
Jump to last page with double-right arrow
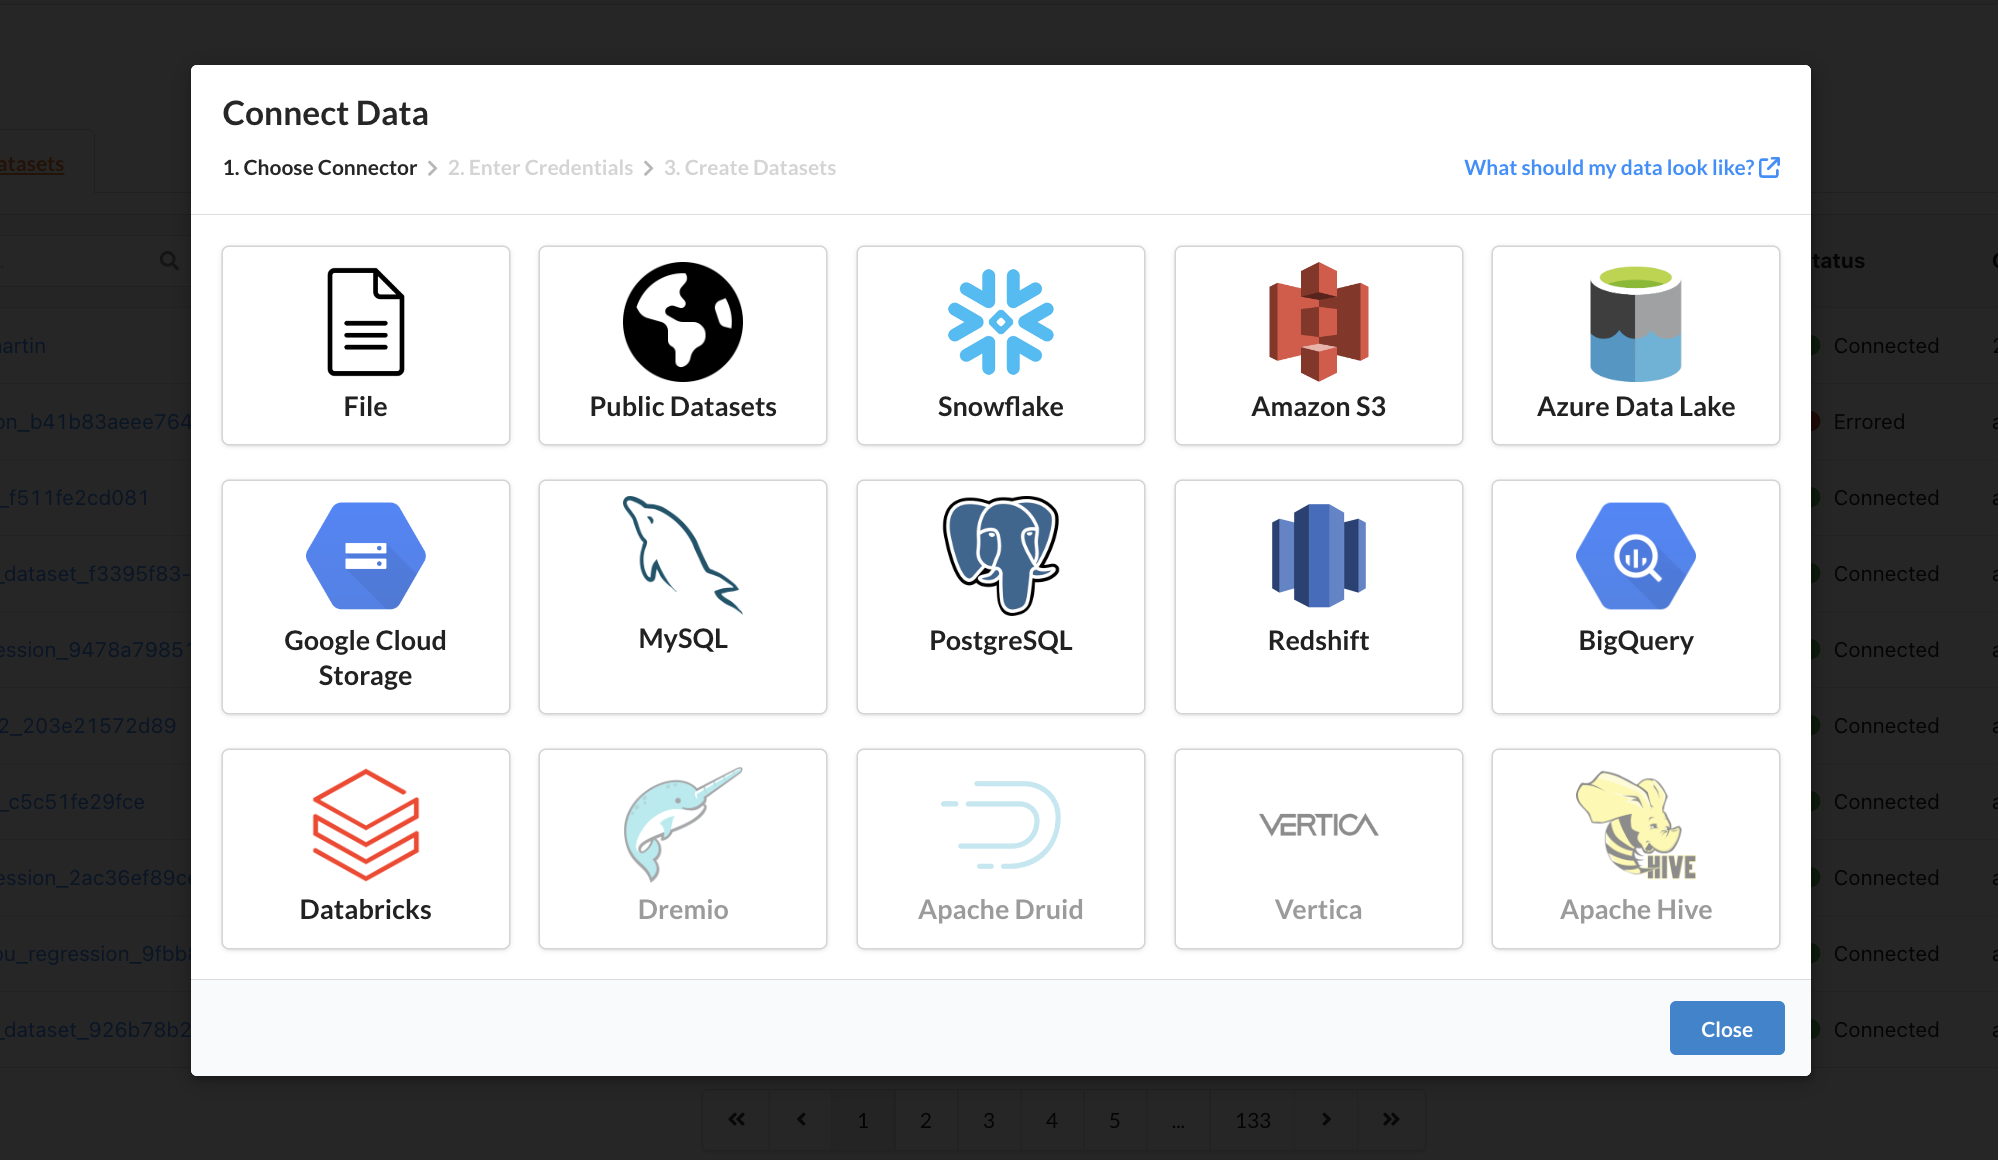[x=1391, y=1120]
